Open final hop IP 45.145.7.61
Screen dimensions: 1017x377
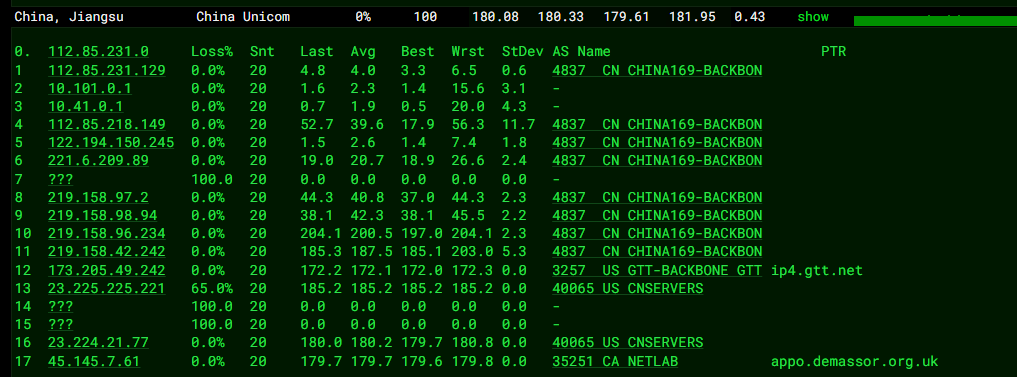[x=94, y=361]
